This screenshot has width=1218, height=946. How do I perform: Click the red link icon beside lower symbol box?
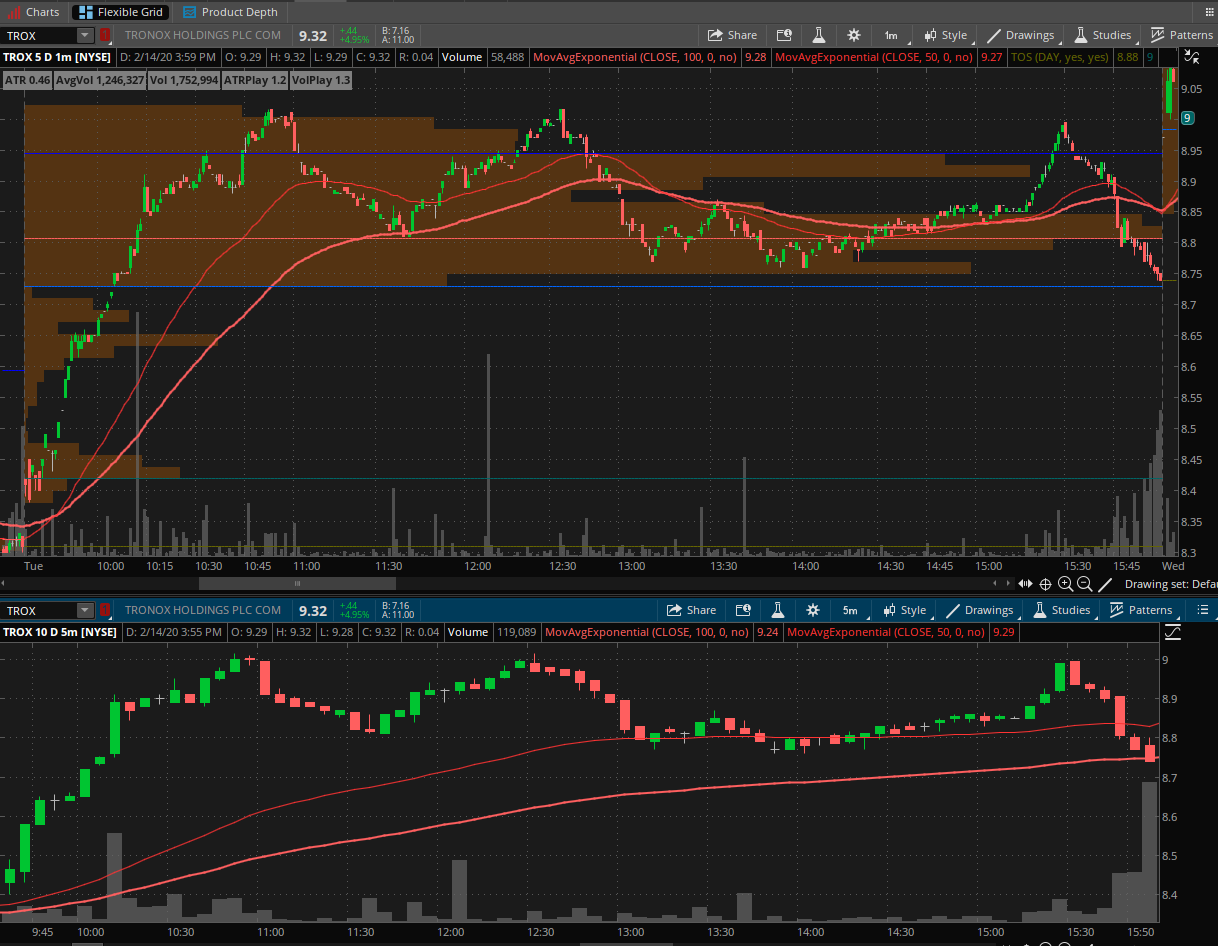105,610
